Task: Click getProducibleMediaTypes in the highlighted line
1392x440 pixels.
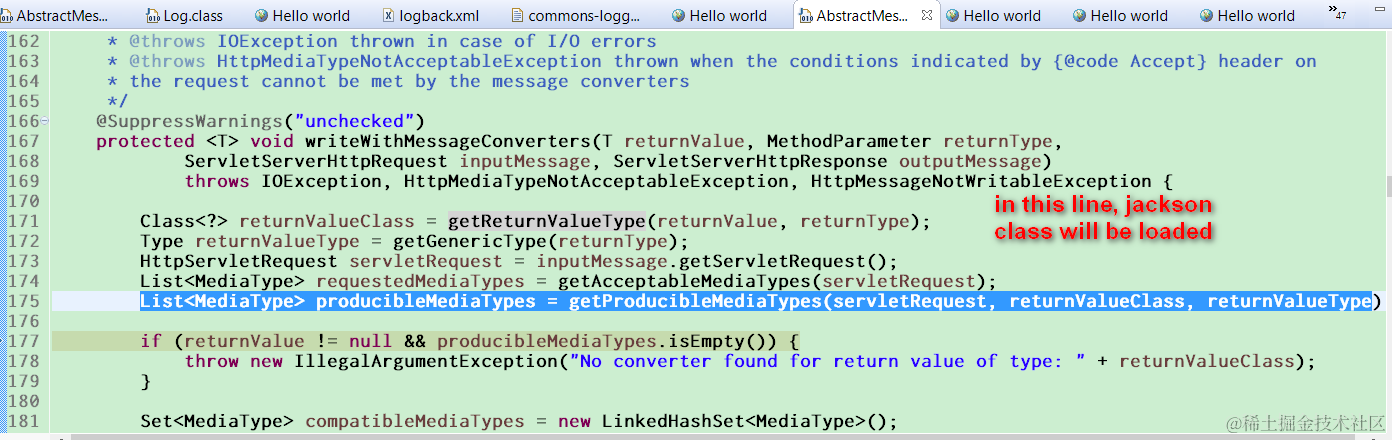Action: tap(695, 301)
